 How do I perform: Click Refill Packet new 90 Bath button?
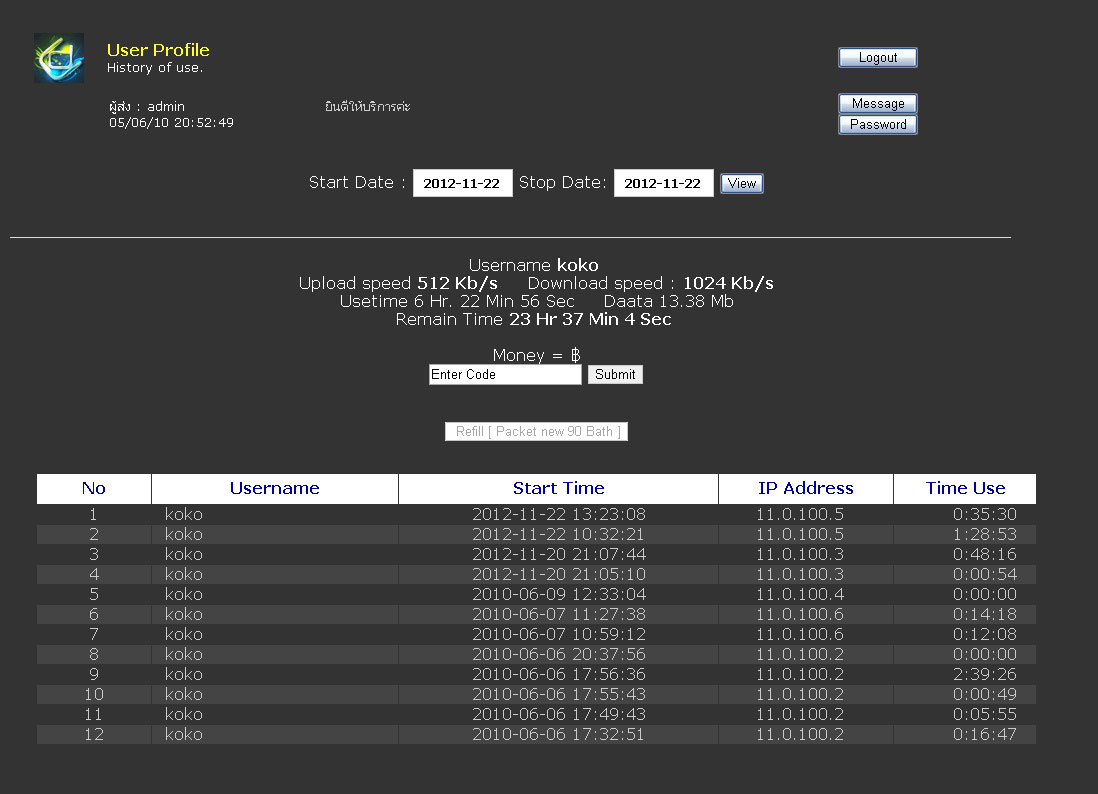536,431
